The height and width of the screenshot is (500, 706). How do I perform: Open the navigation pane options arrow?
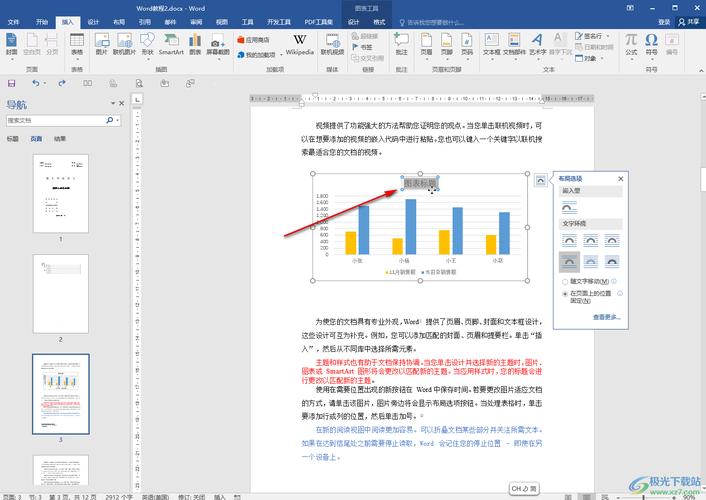pos(113,103)
